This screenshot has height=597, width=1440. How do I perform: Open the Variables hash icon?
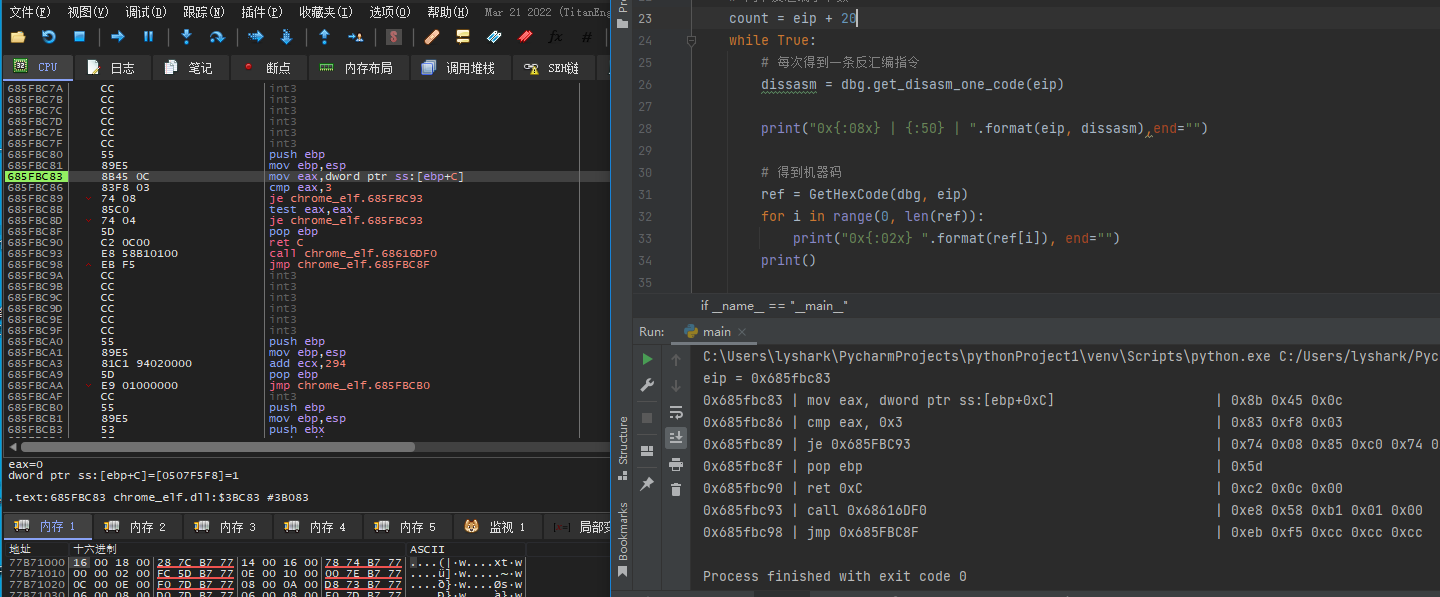click(587, 37)
